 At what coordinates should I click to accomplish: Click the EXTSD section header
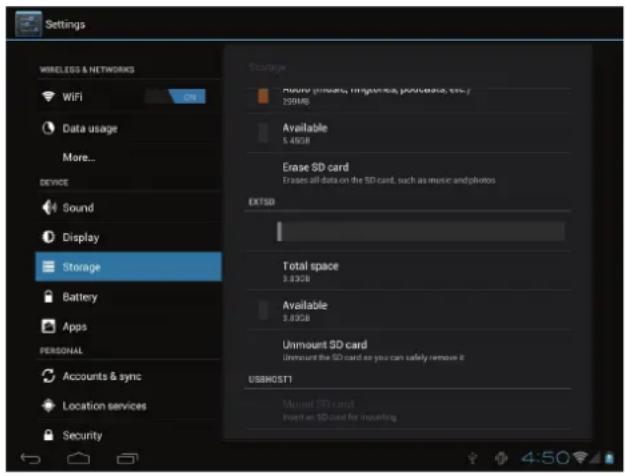(x=261, y=202)
